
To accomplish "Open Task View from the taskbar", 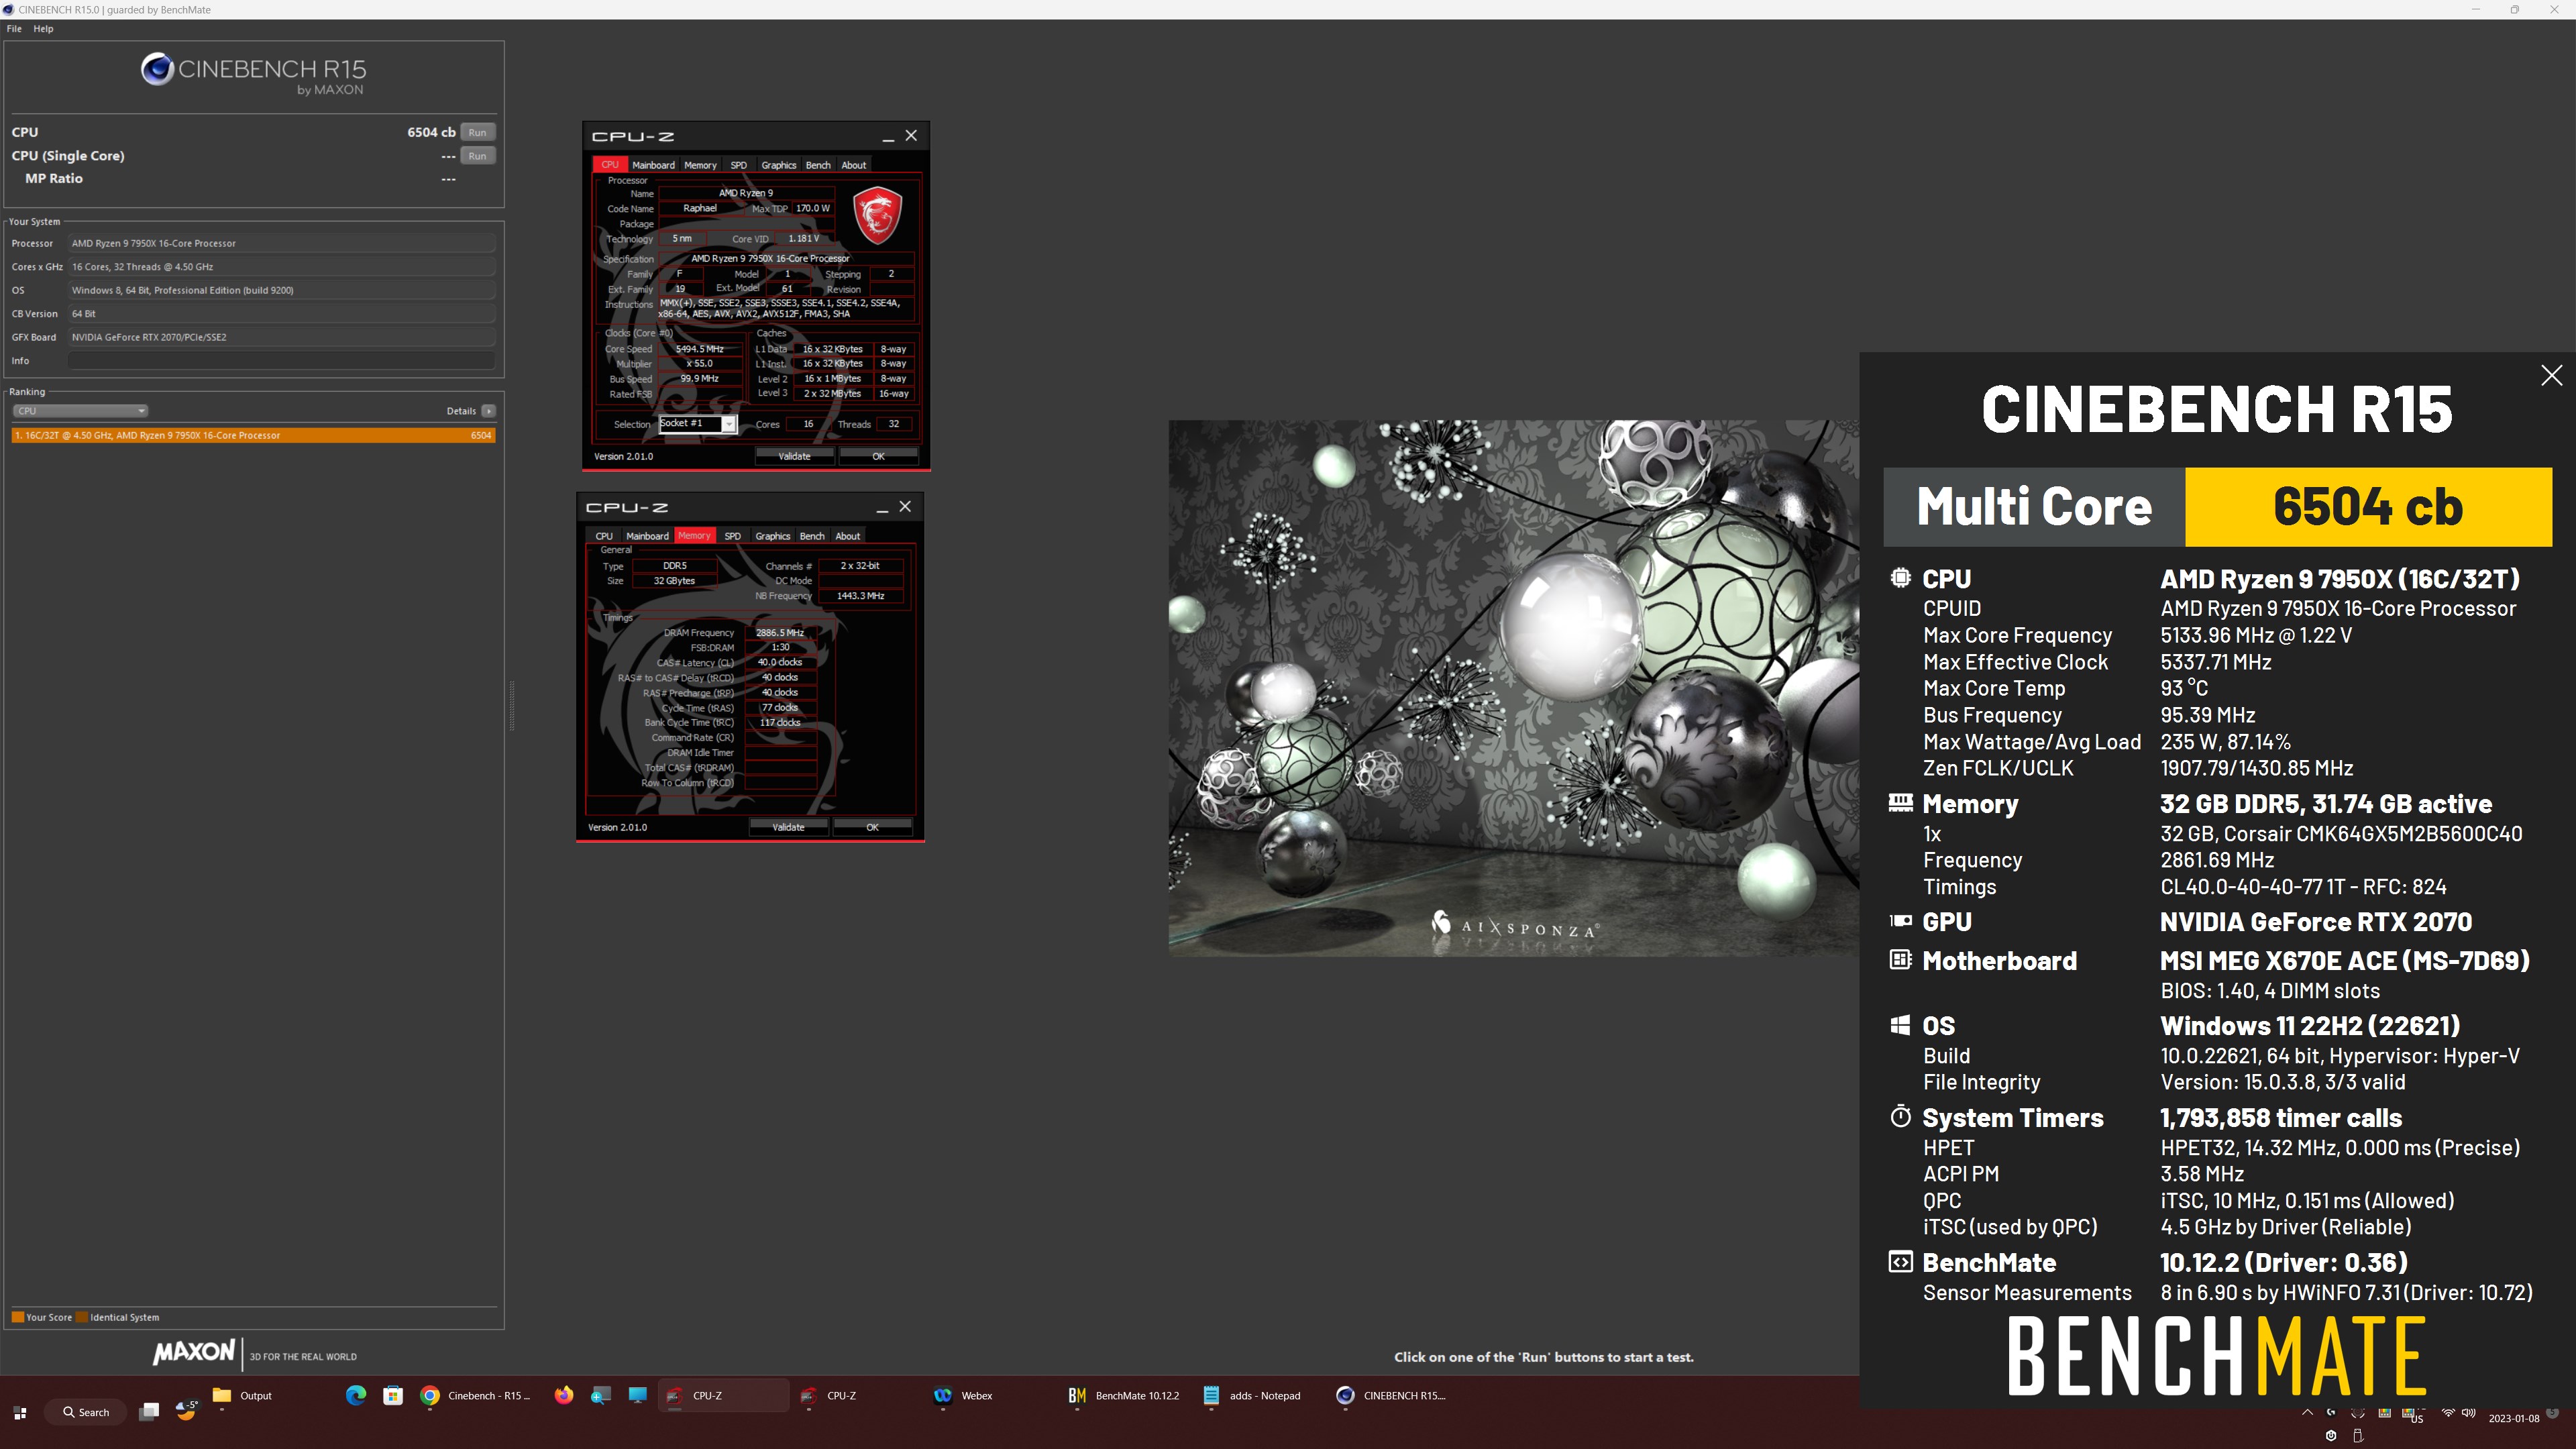I will pos(149,1411).
